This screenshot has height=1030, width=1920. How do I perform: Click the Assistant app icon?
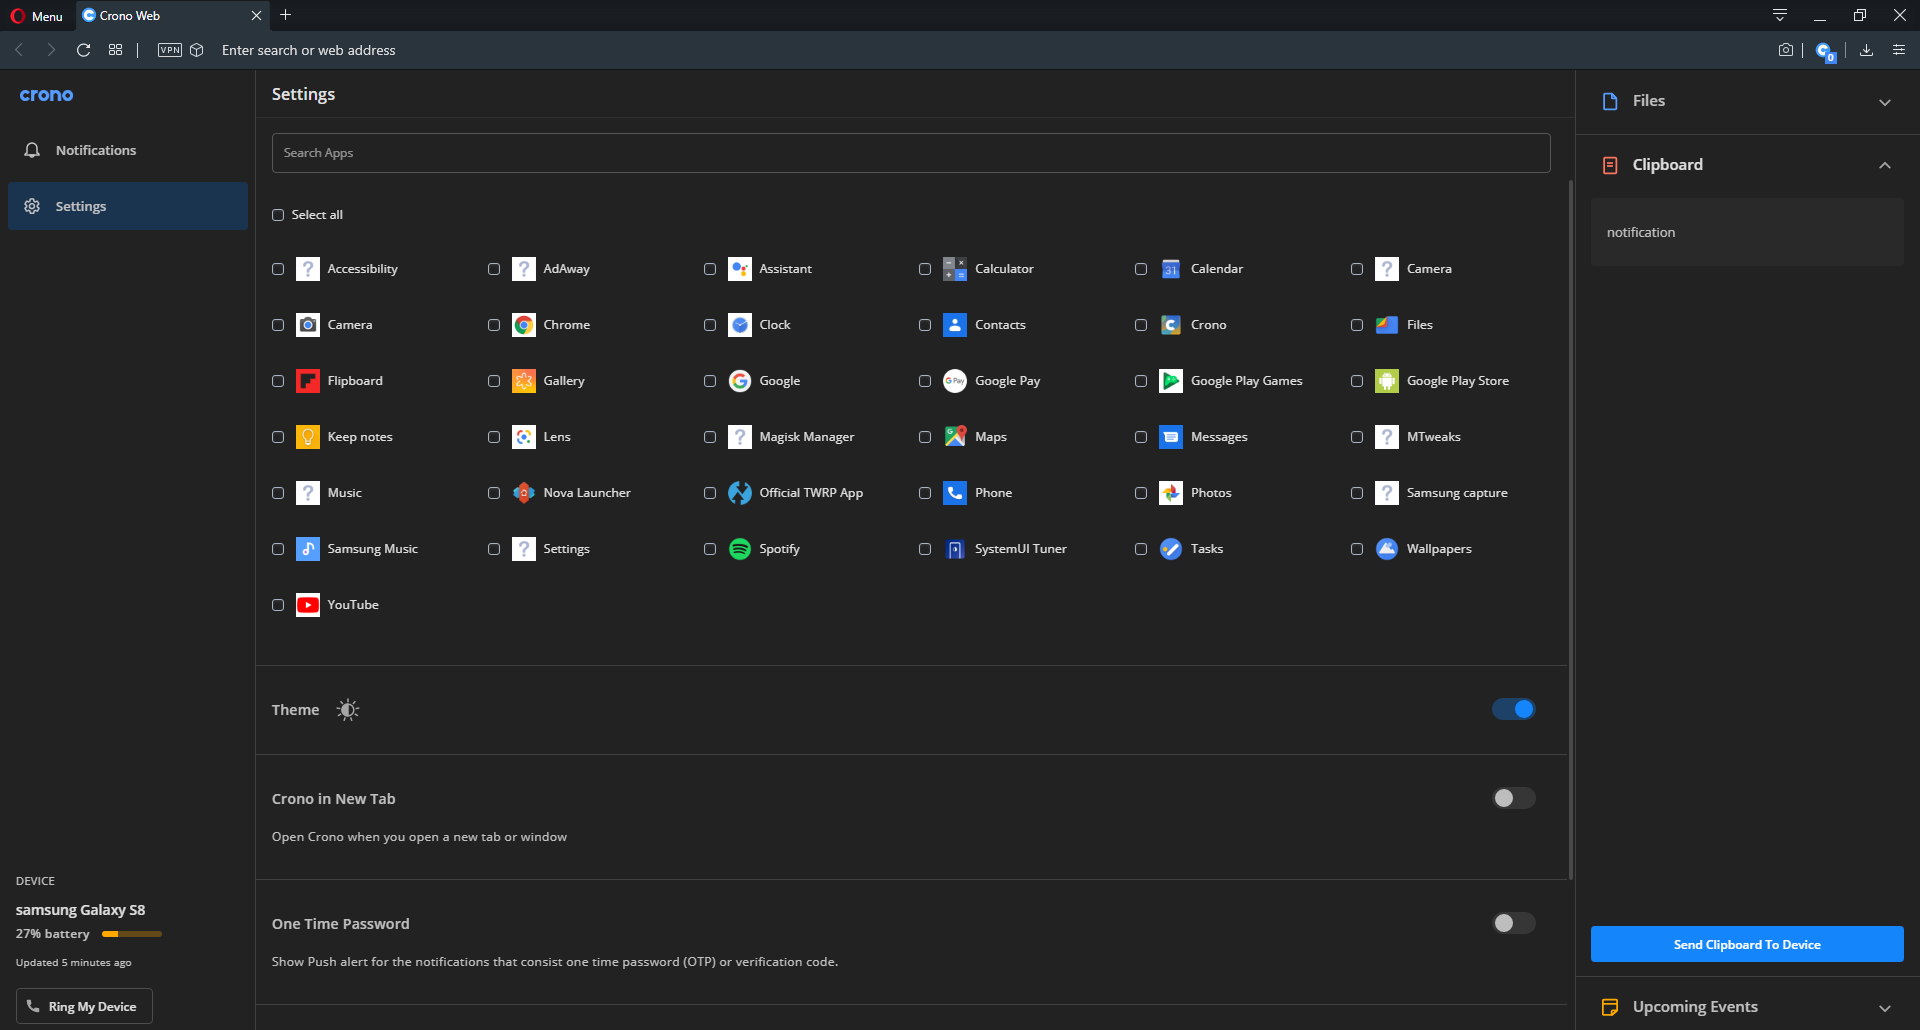[x=740, y=269]
